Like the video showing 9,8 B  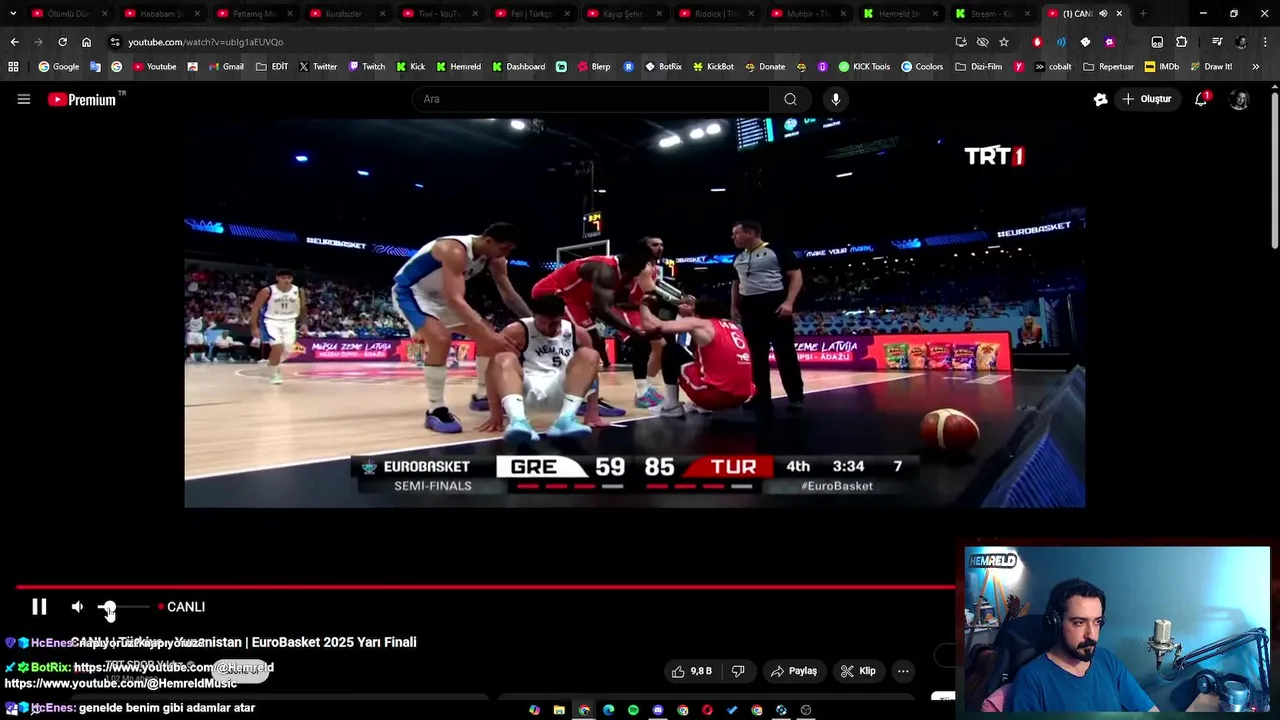click(692, 671)
